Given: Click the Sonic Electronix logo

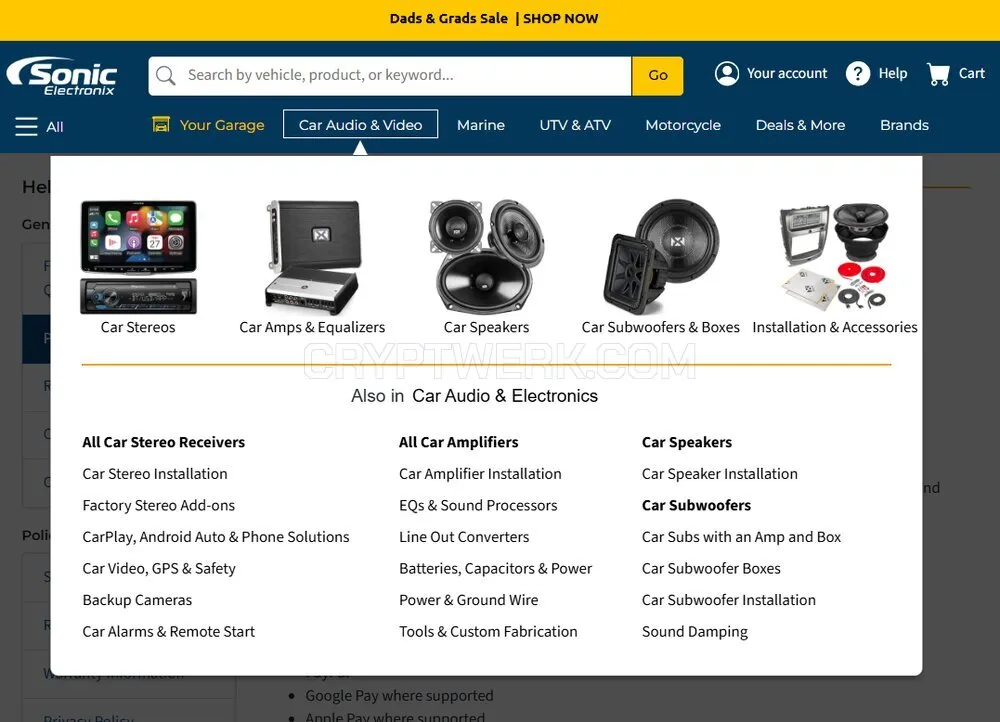Looking at the screenshot, I should coord(62,76).
